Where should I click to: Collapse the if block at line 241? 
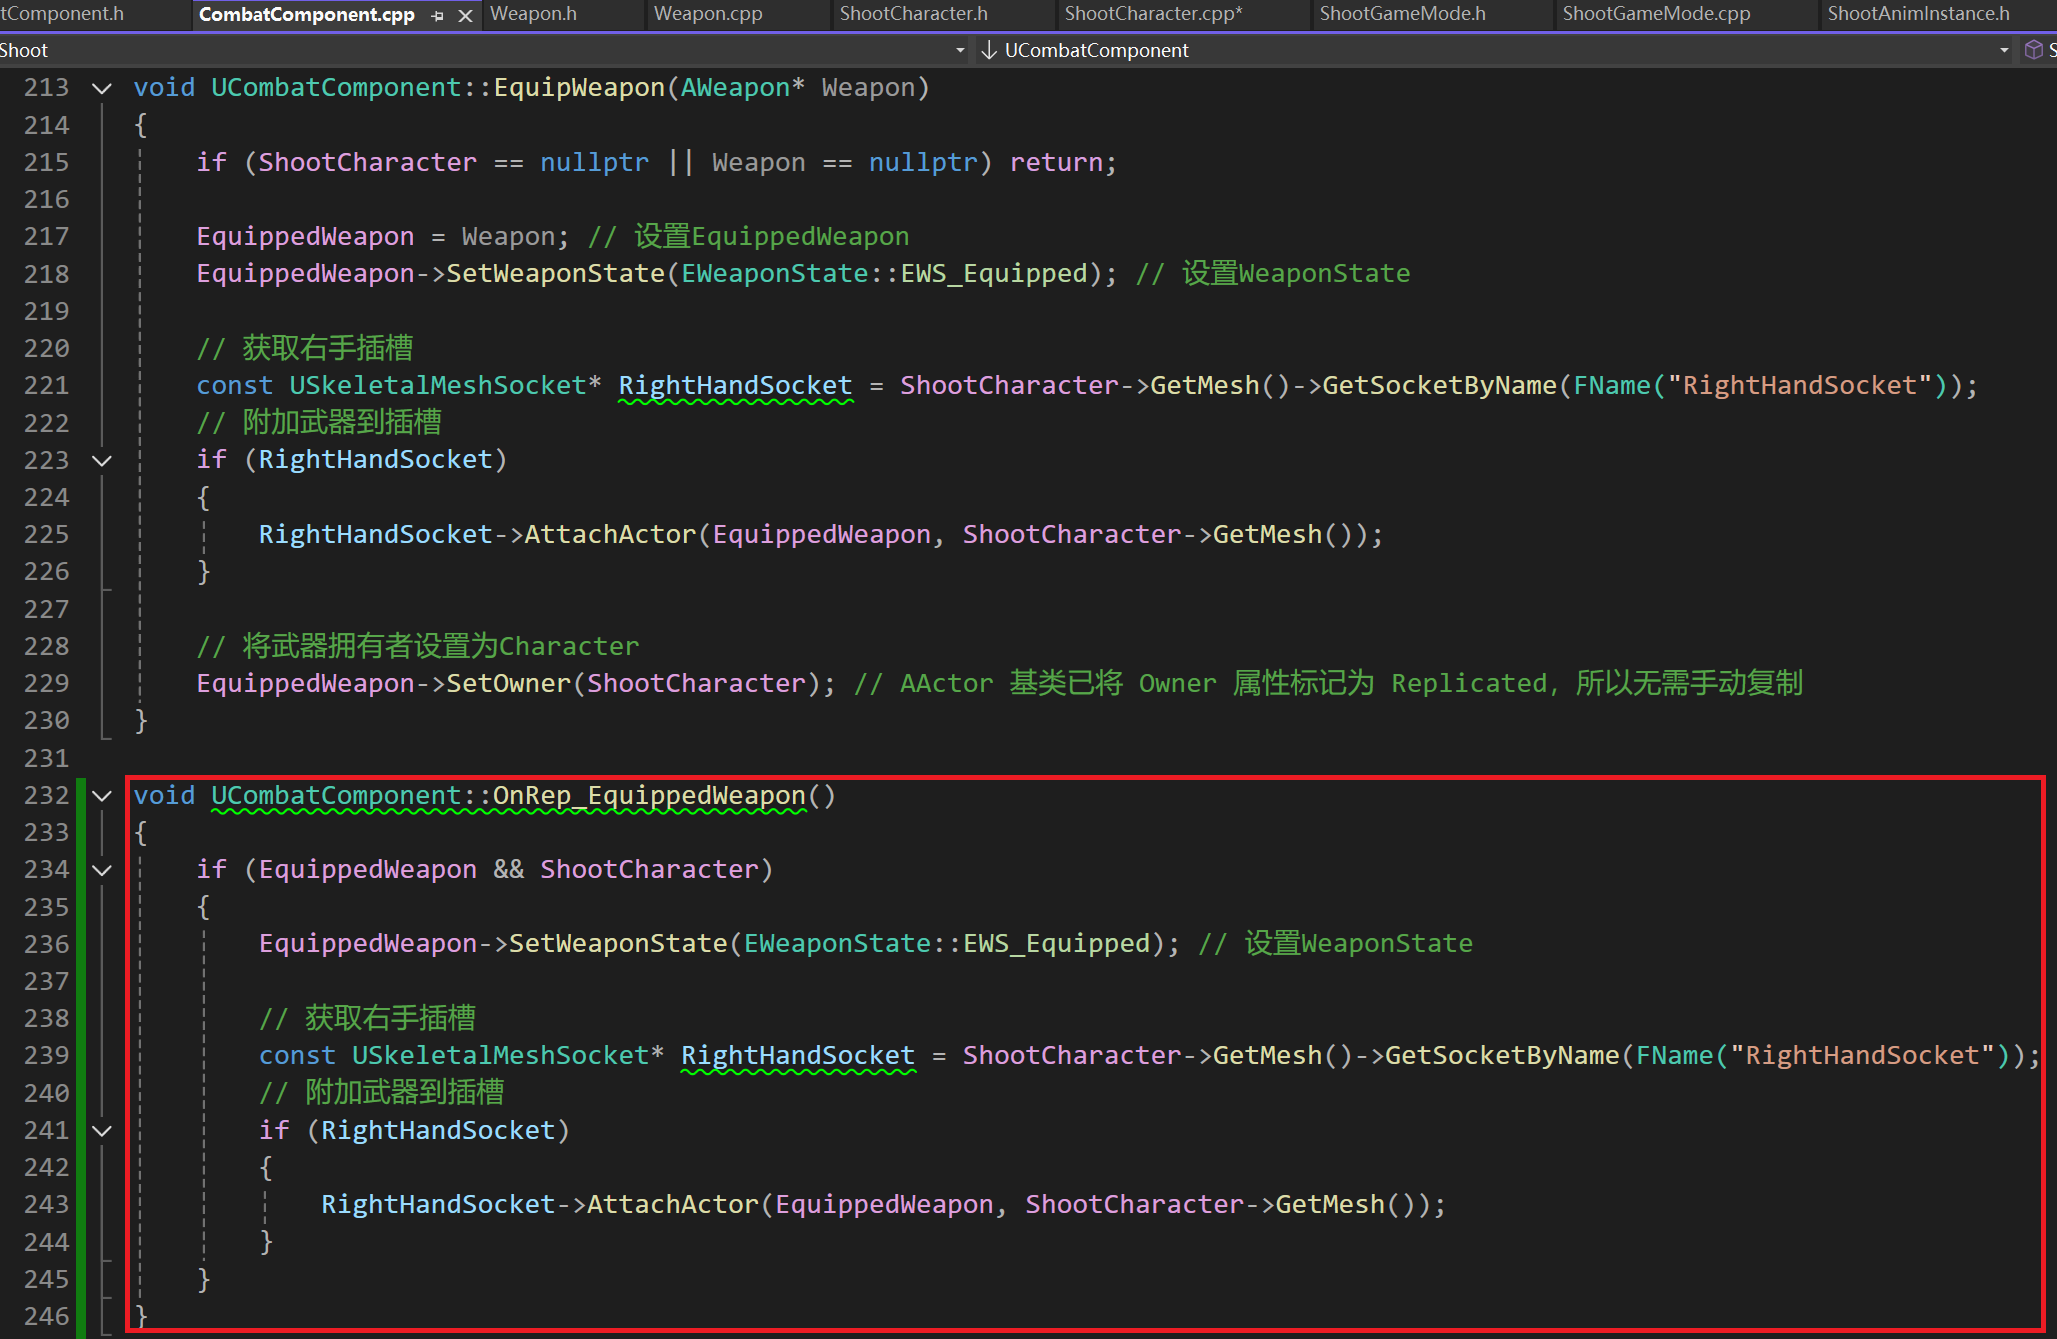pyautogui.click(x=101, y=1131)
